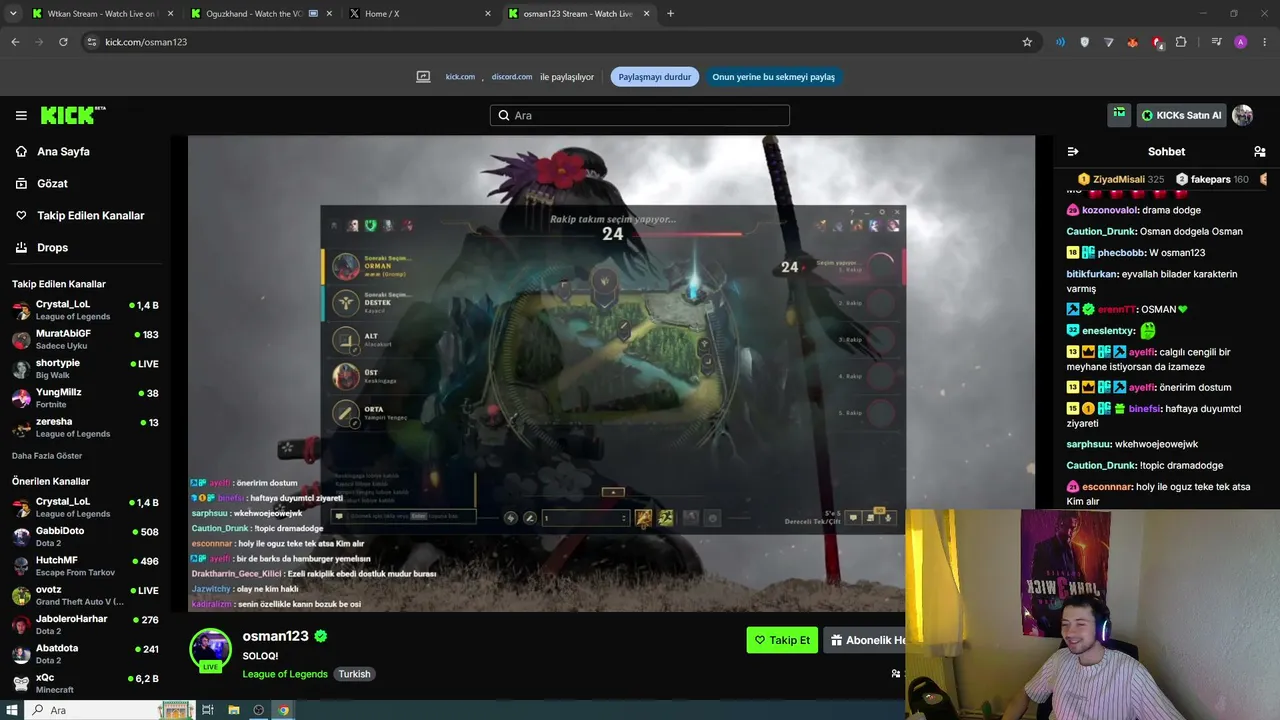
Task: Click the Abonelik gift button
Action: tap(866, 640)
